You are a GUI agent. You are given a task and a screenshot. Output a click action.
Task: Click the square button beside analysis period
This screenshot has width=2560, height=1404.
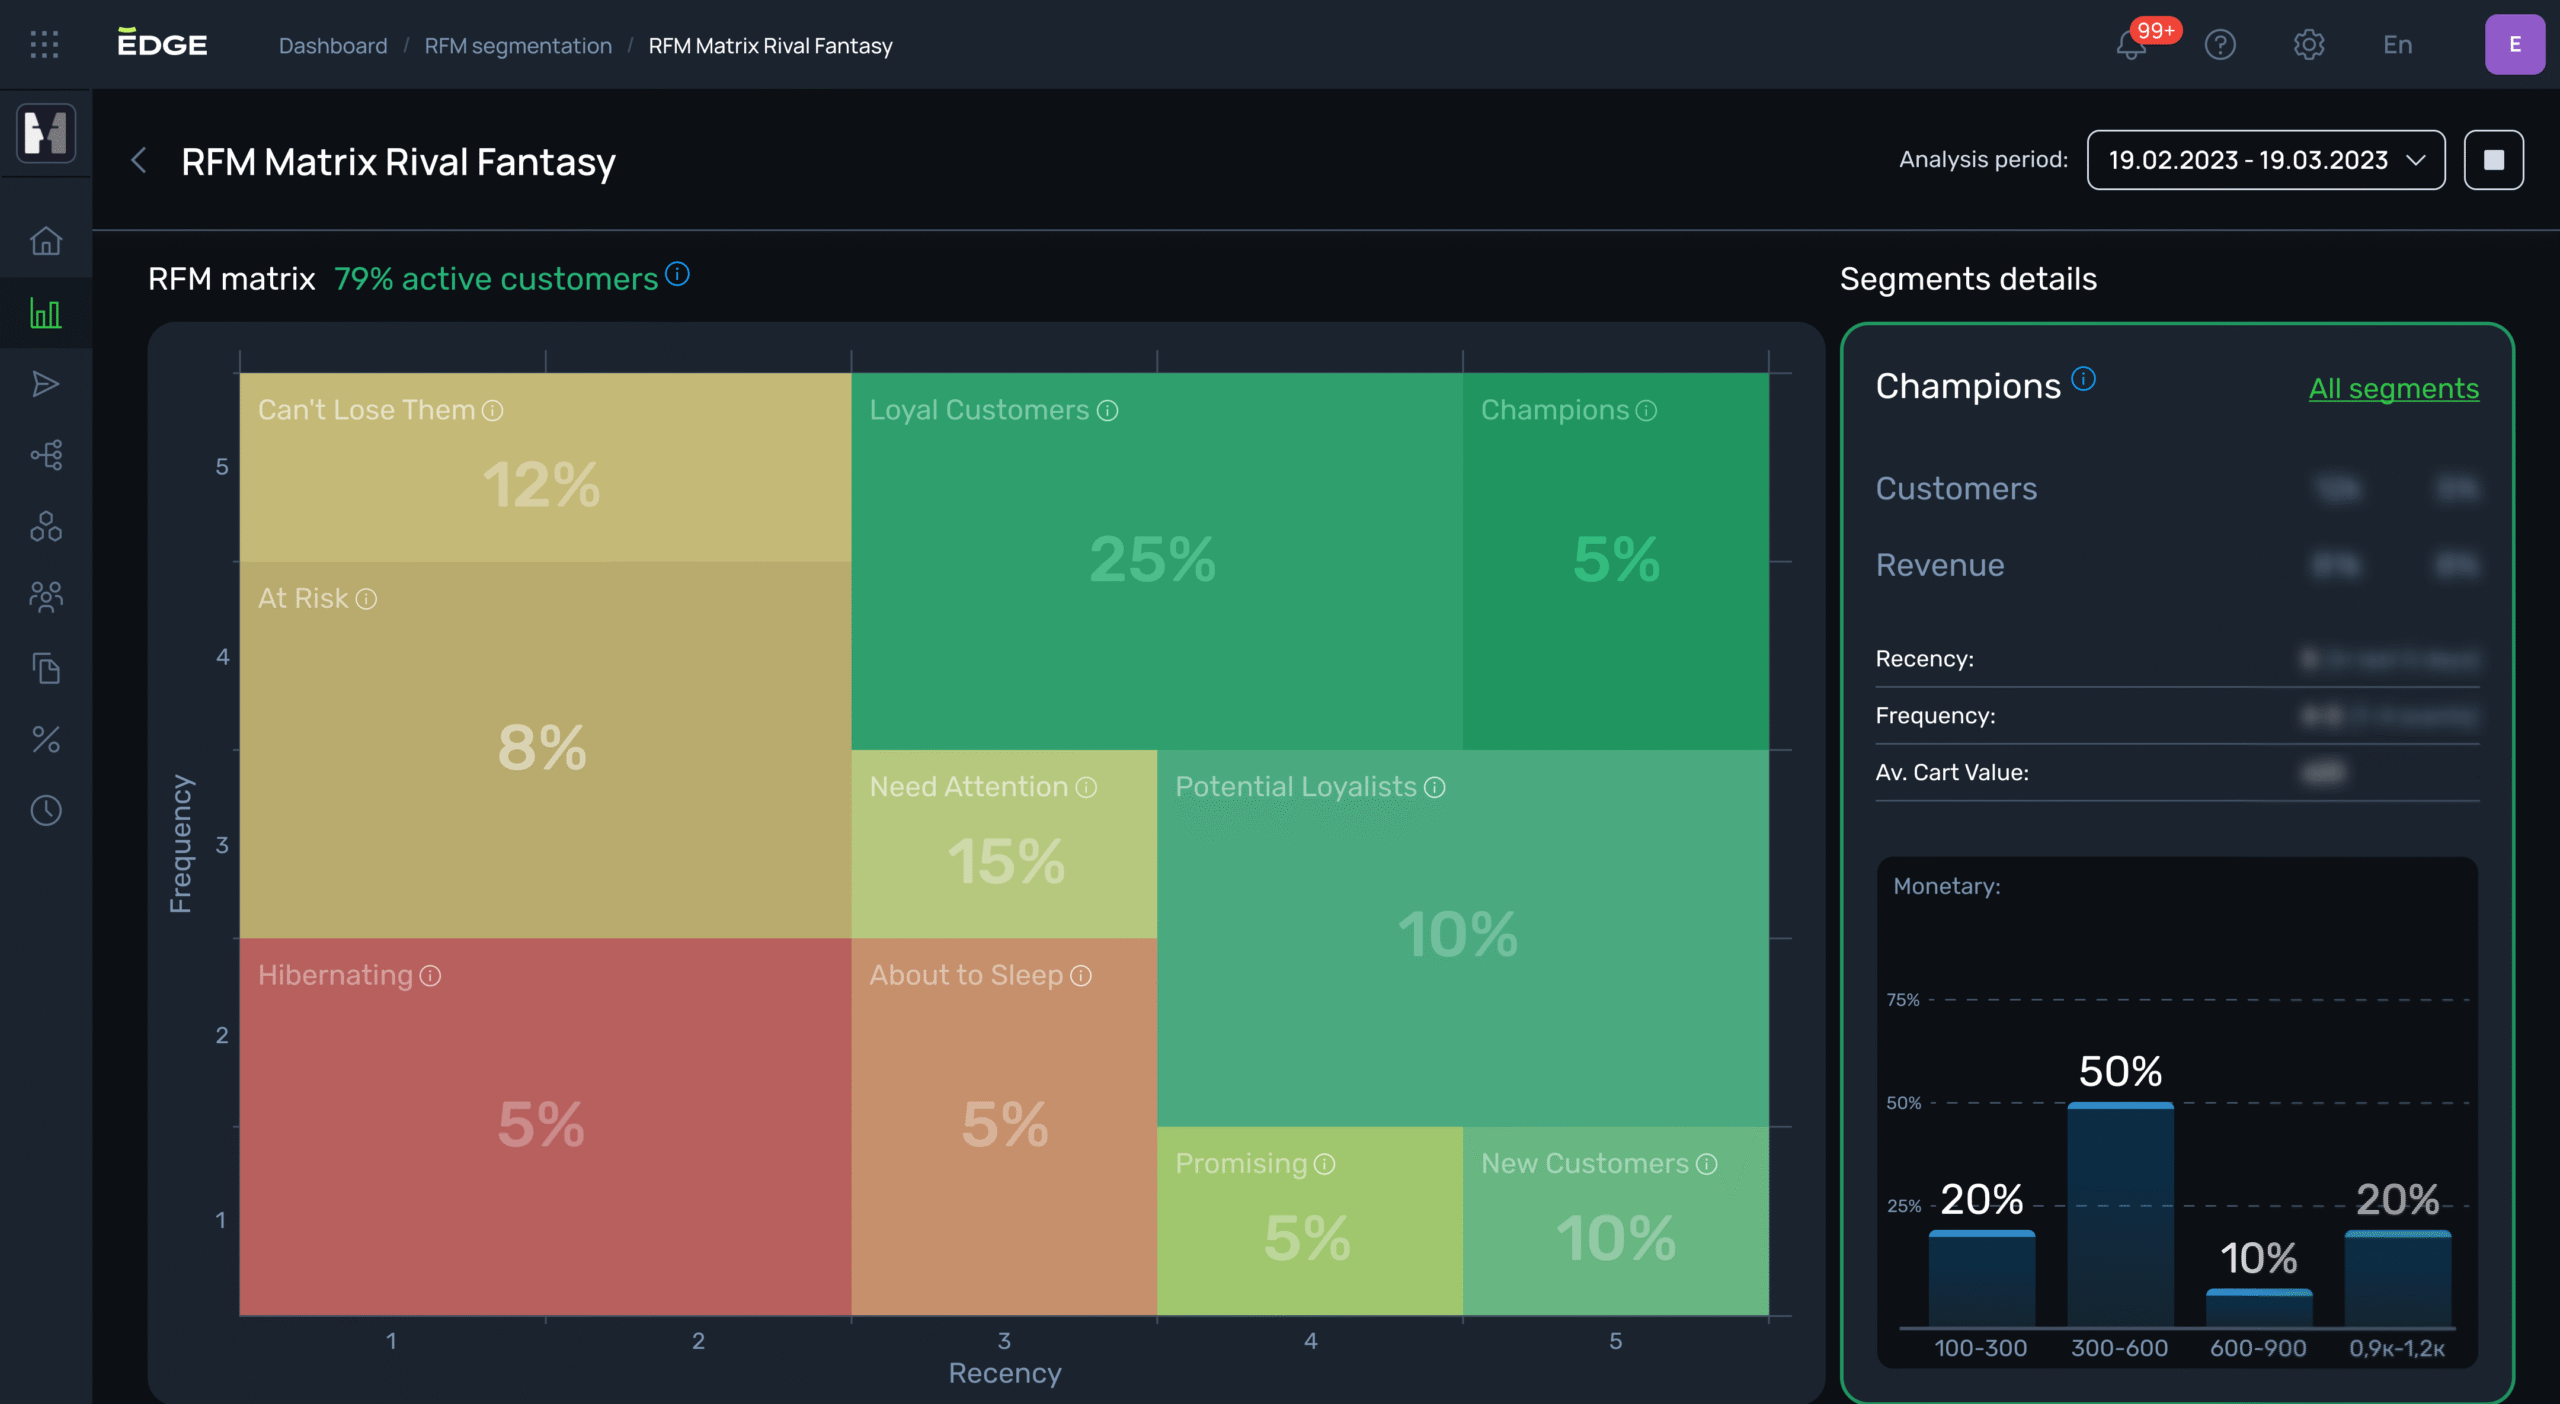2493,160
